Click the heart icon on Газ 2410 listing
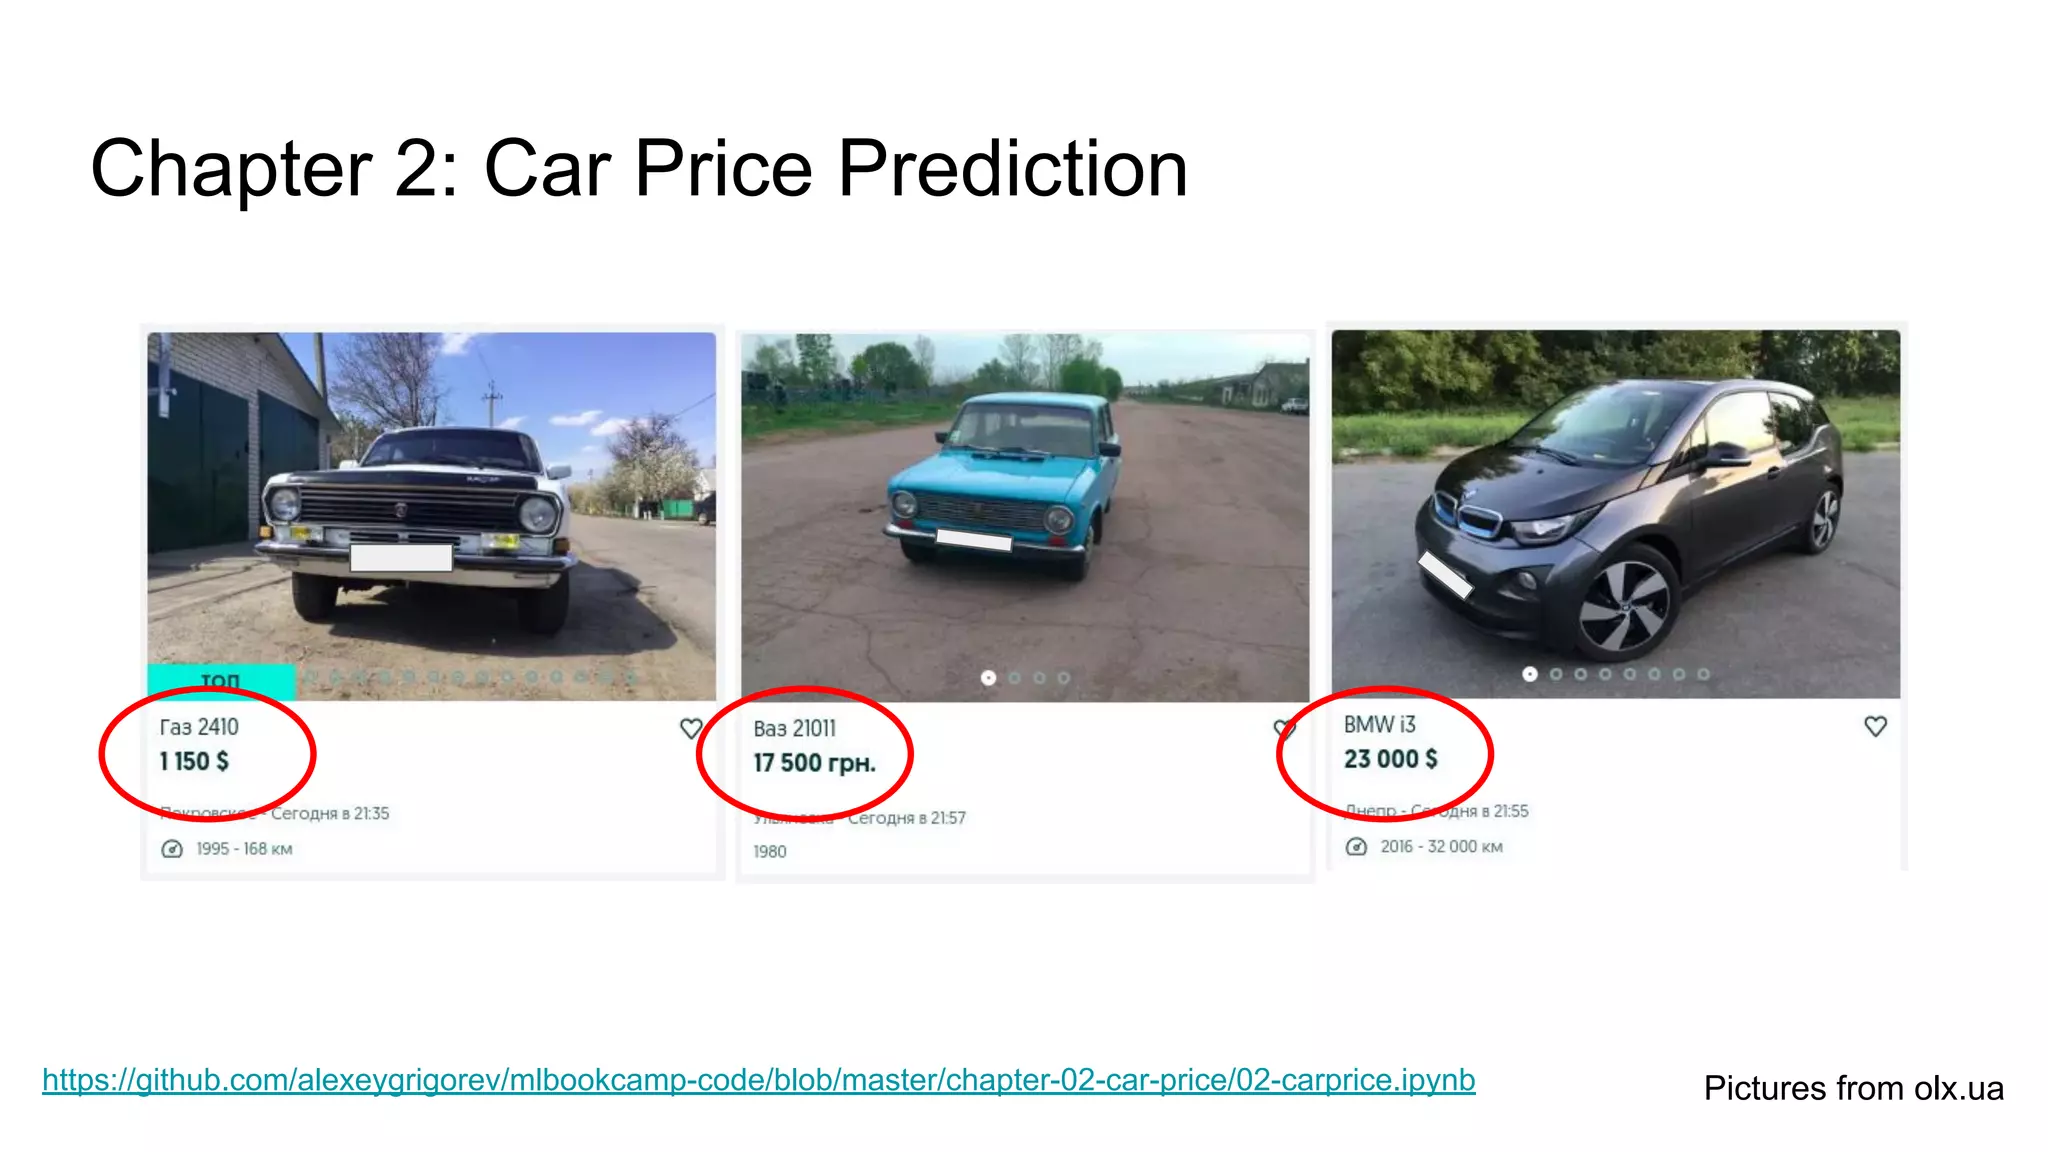The width and height of the screenshot is (2048, 1152). pyautogui.click(x=690, y=728)
